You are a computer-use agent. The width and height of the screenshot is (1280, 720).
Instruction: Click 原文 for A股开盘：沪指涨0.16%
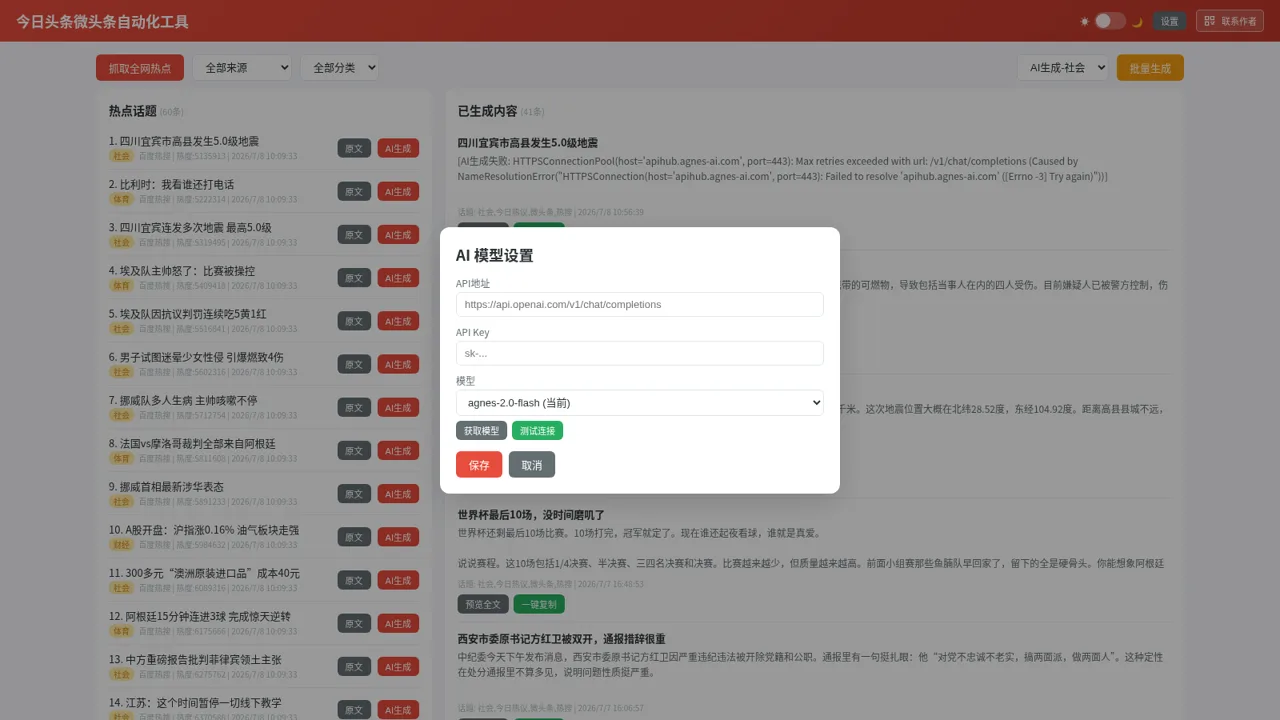354,537
